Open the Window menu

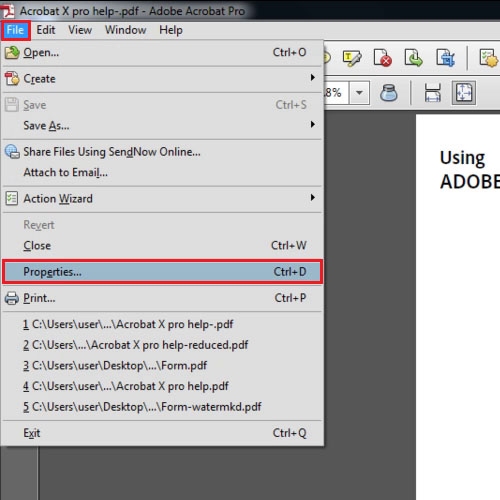[126, 30]
